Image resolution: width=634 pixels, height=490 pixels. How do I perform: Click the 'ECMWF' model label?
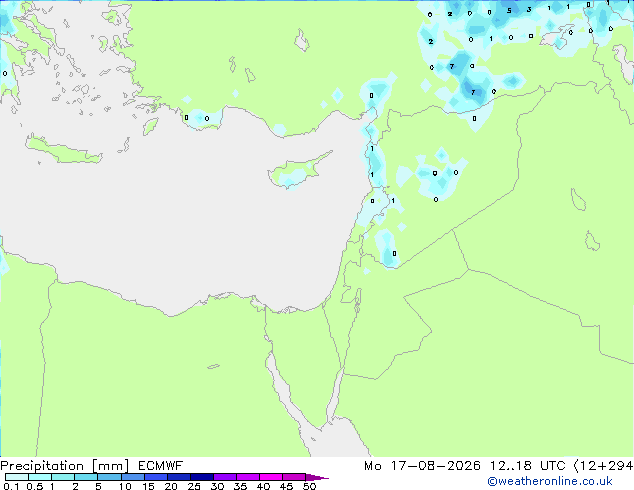coord(161,466)
